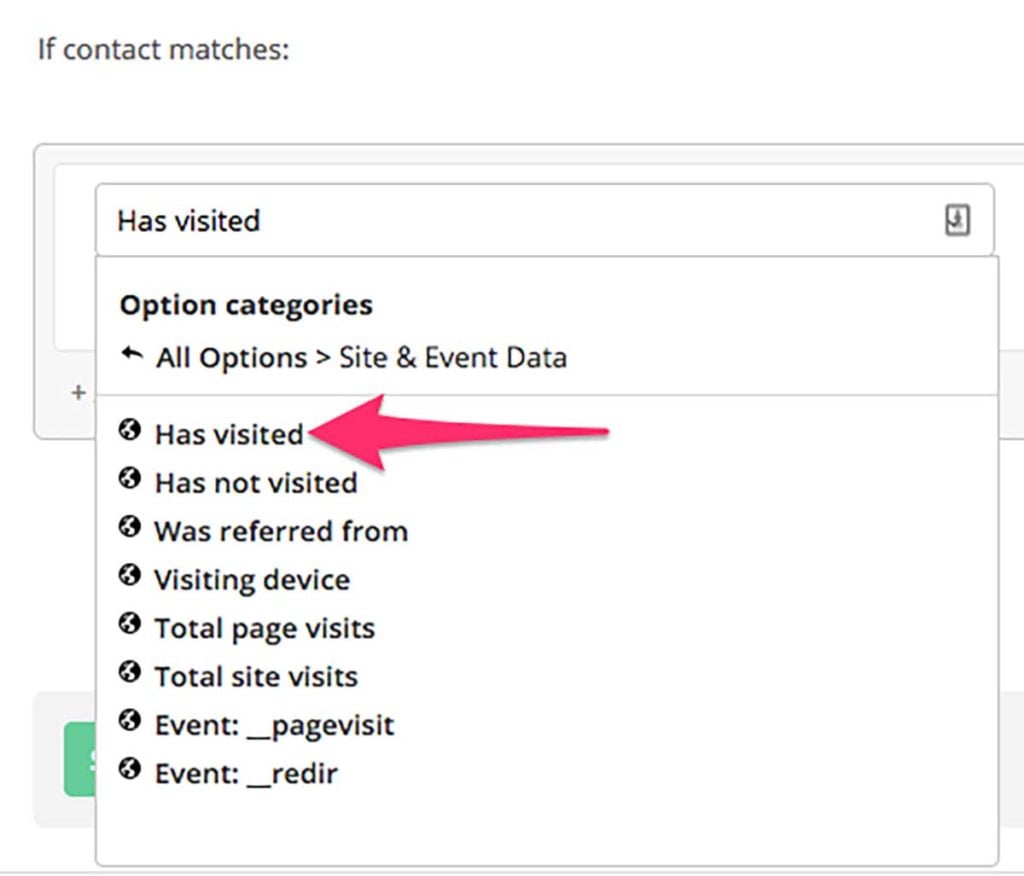This screenshot has width=1024, height=876.
Task: Select the Has not visited option
Action: point(256,483)
